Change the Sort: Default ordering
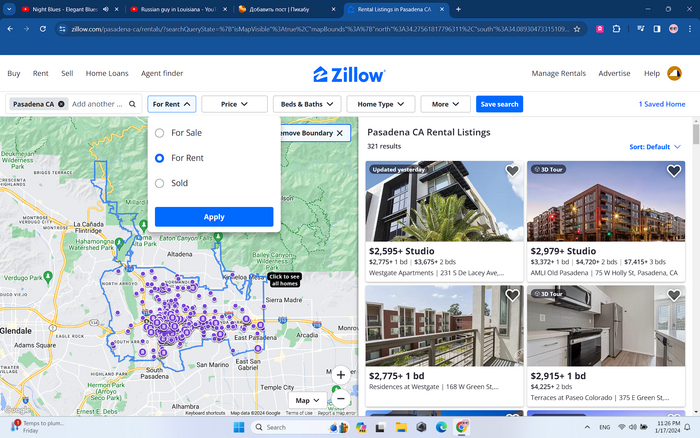 (x=654, y=147)
